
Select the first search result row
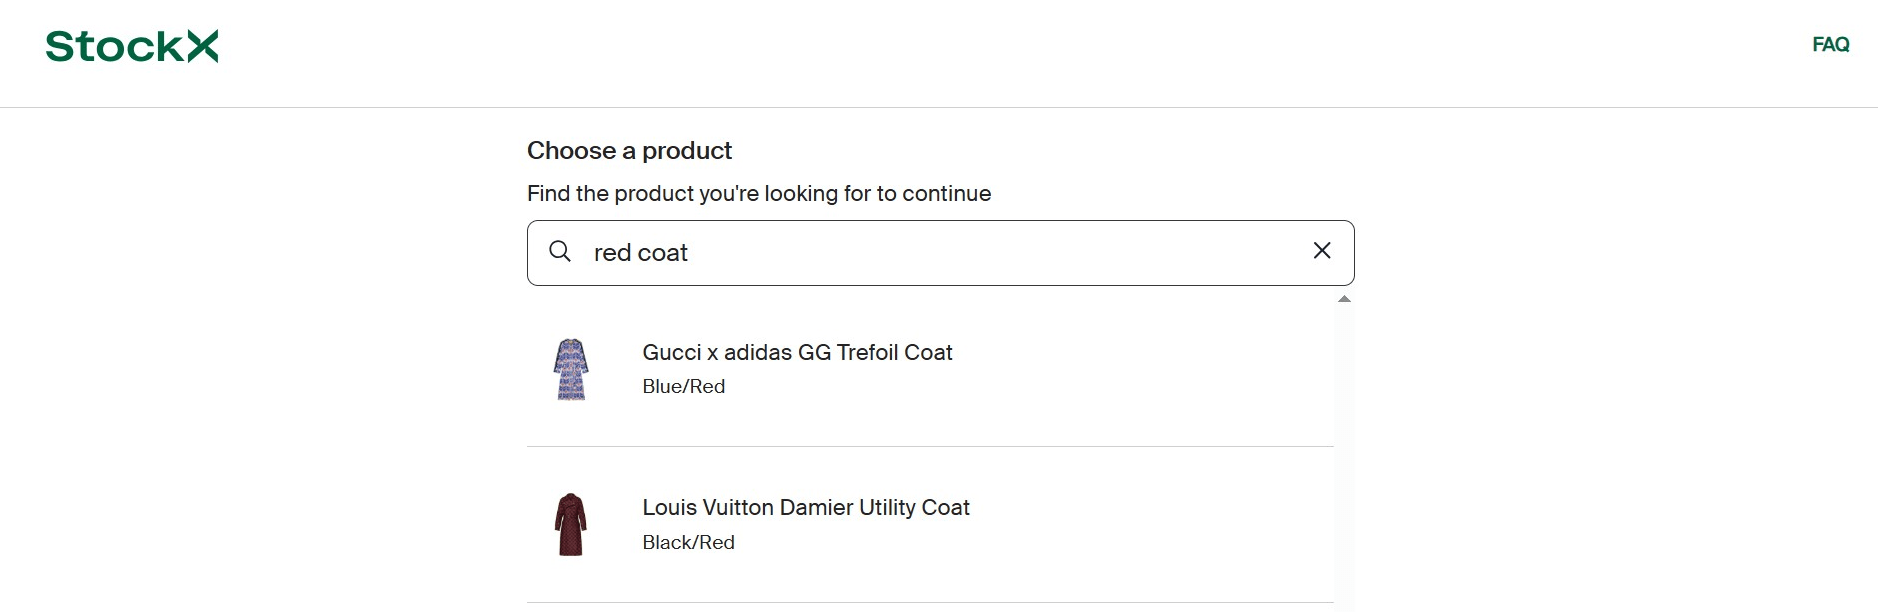tap(930, 370)
